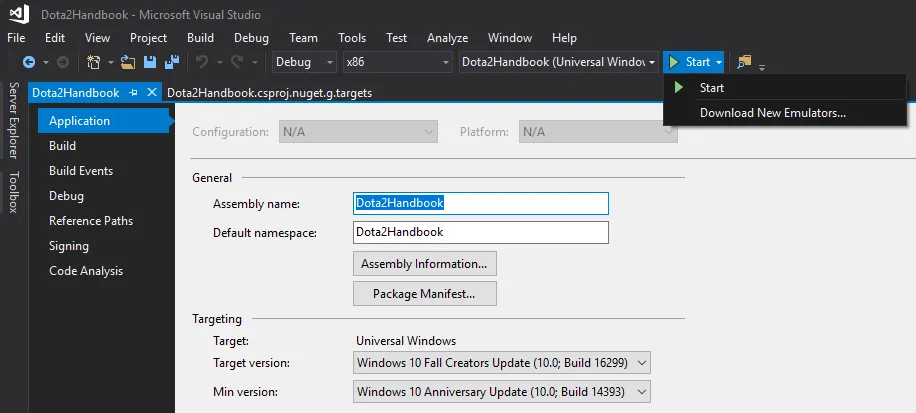Image resolution: width=916 pixels, height=413 pixels.
Task: Open the Test menu
Action: [396, 38]
